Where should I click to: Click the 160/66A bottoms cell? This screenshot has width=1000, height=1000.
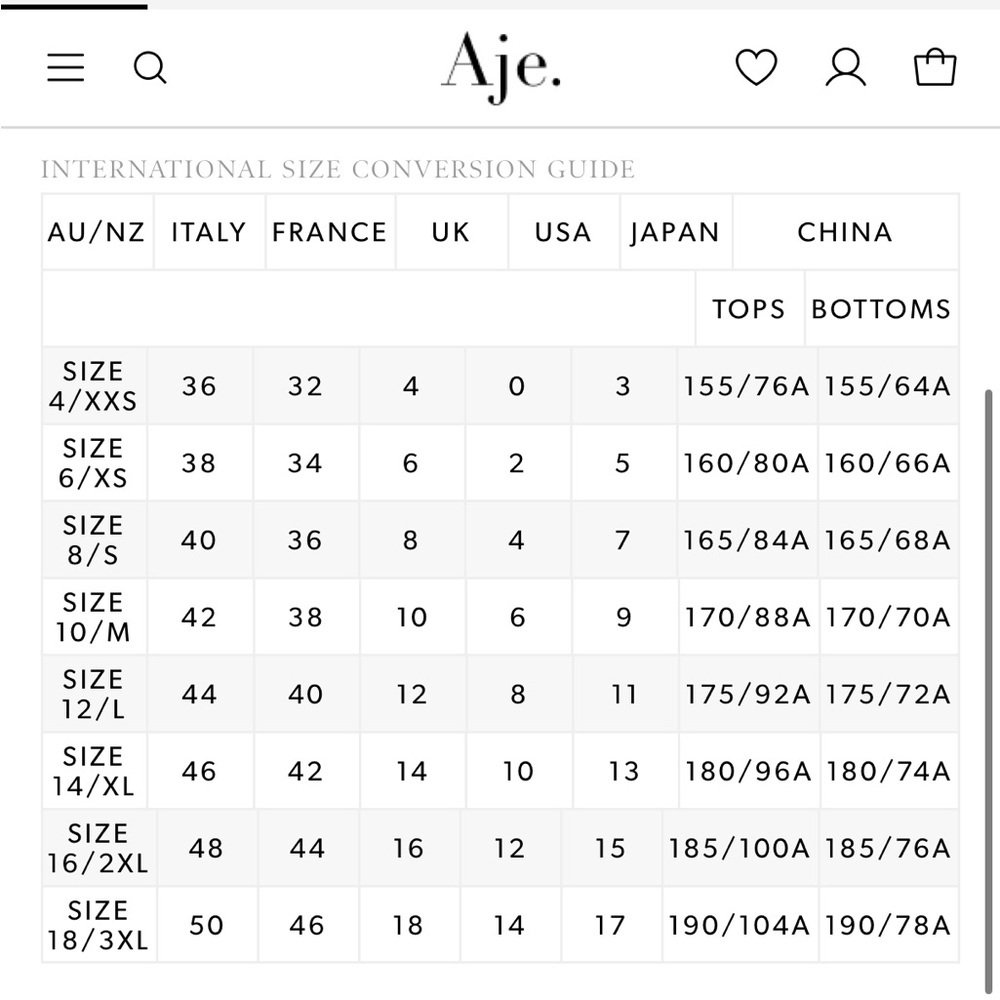888,463
